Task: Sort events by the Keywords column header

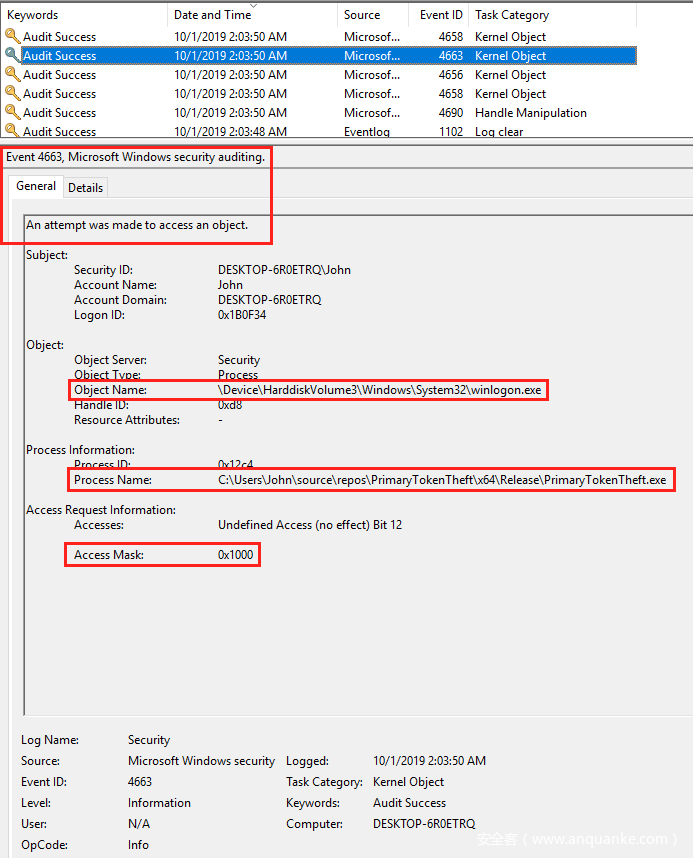Action: pos(33,15)
